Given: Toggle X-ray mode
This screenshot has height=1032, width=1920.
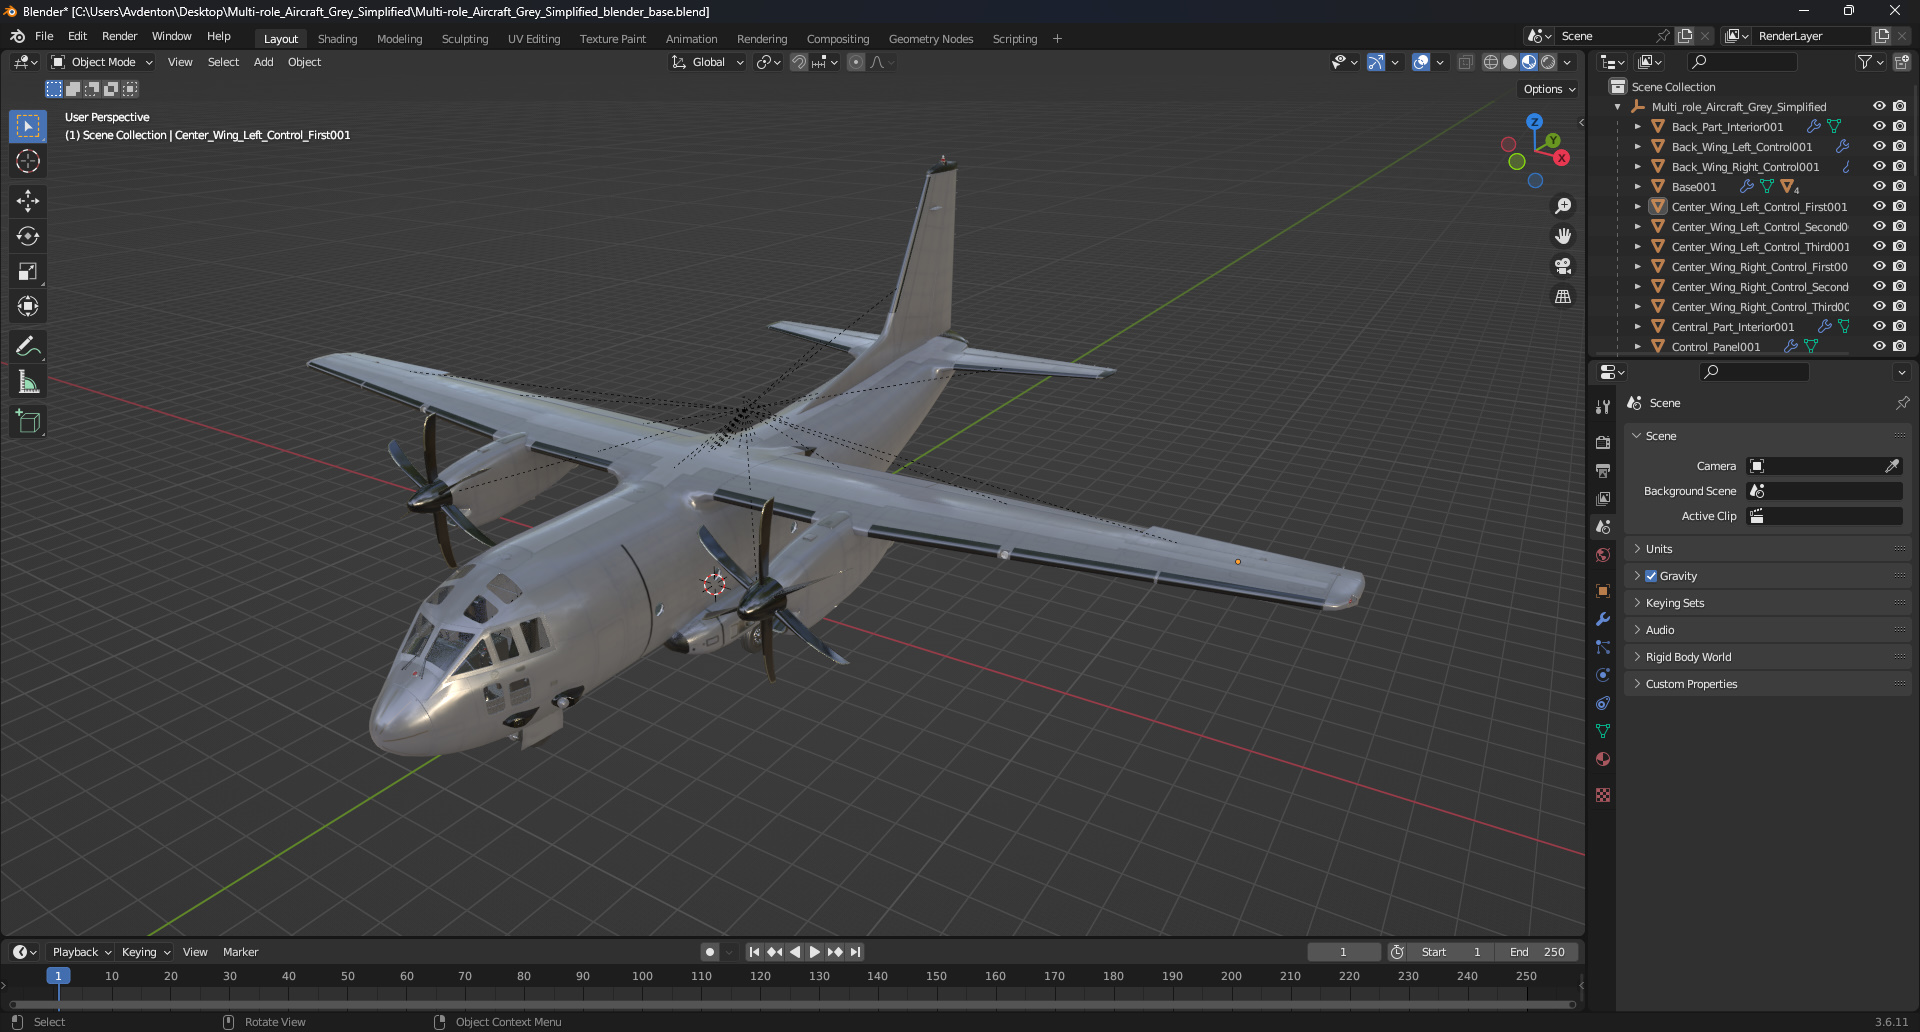Looking at the screenshot, I should tap(1465, 62).
